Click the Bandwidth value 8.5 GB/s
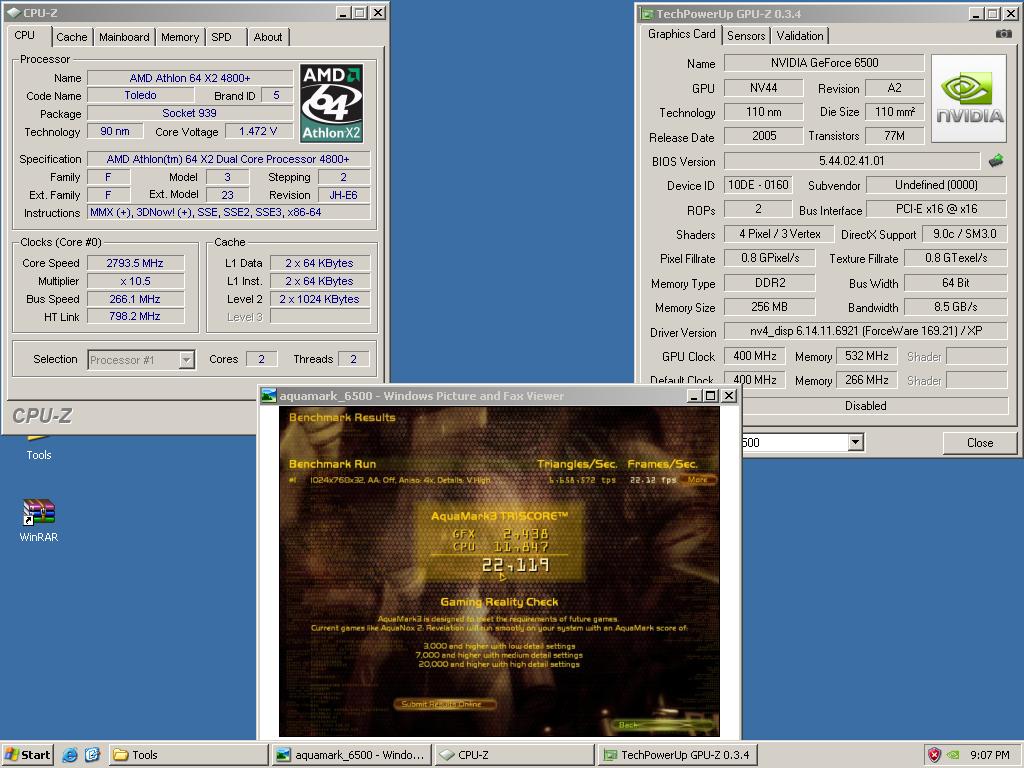 tap(955, 307)
